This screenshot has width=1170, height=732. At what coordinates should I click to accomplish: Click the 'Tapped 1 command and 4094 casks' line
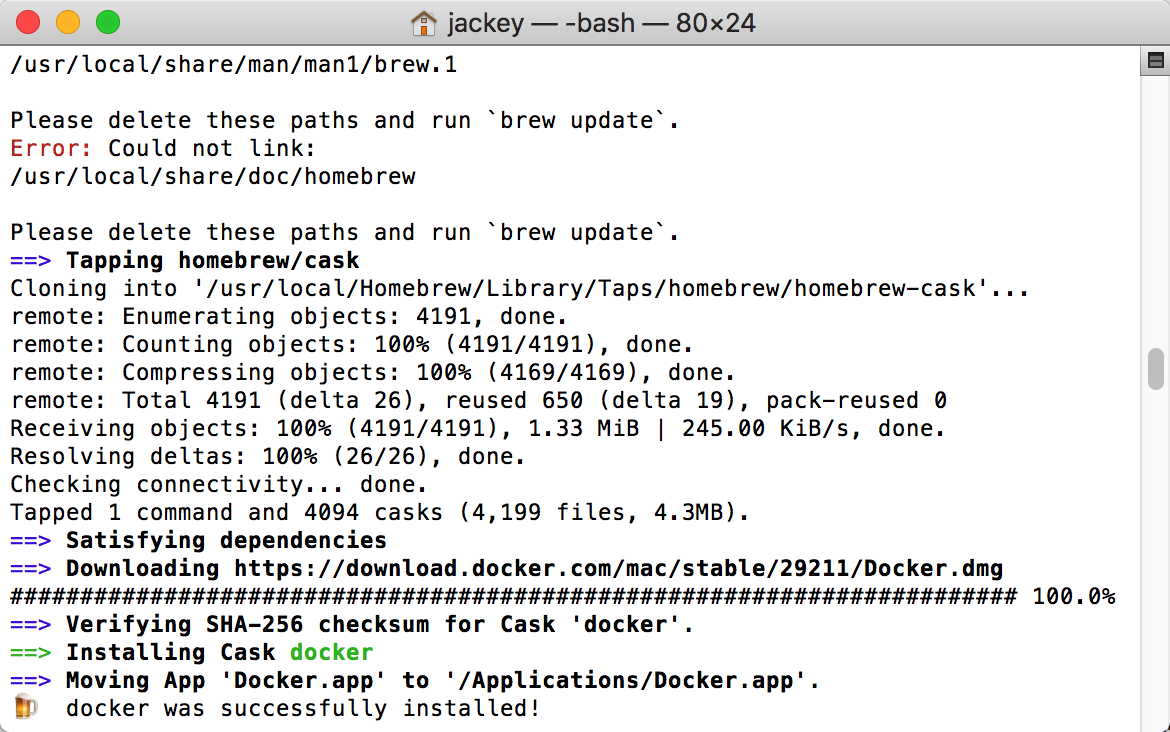[379, 513]
